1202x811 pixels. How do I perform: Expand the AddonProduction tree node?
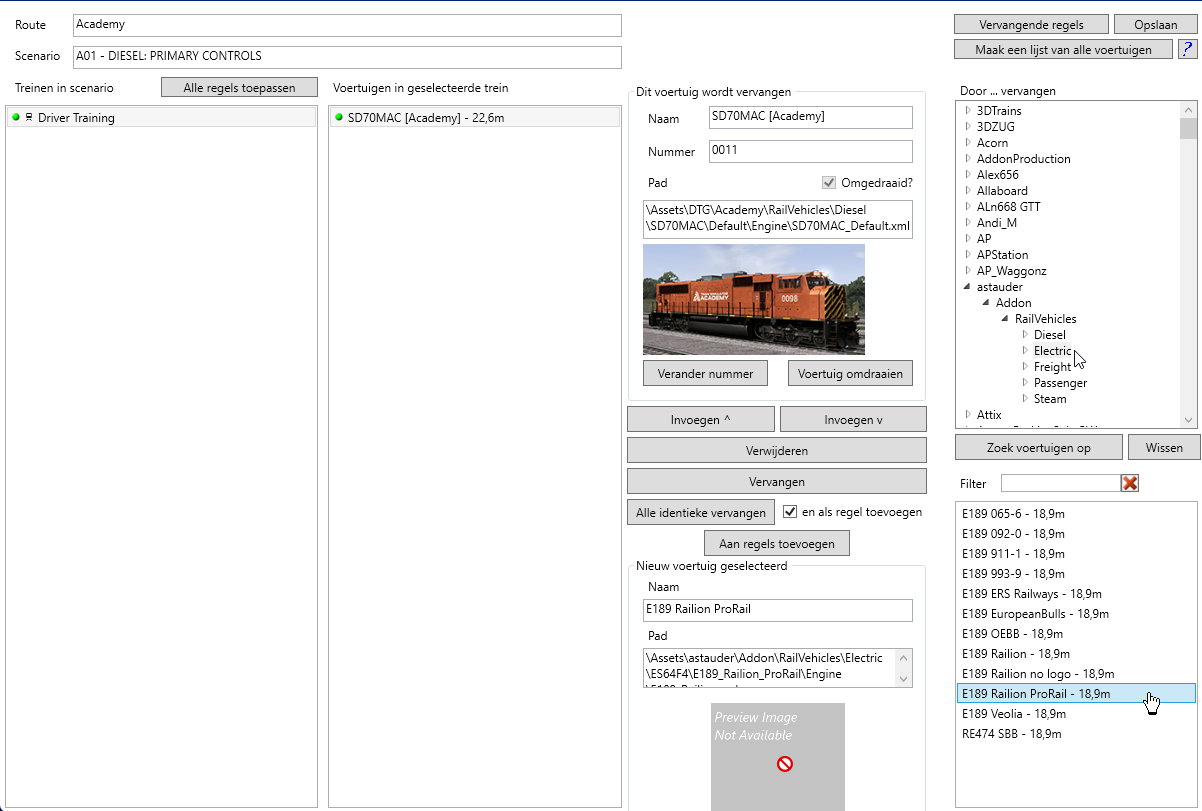click(x=968, y=159)
